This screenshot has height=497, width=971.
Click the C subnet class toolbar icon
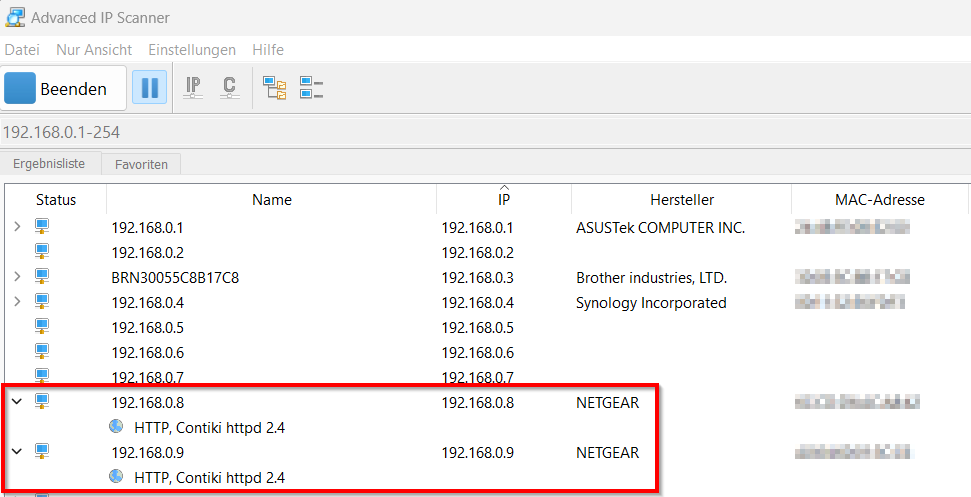tap(230, 87)
